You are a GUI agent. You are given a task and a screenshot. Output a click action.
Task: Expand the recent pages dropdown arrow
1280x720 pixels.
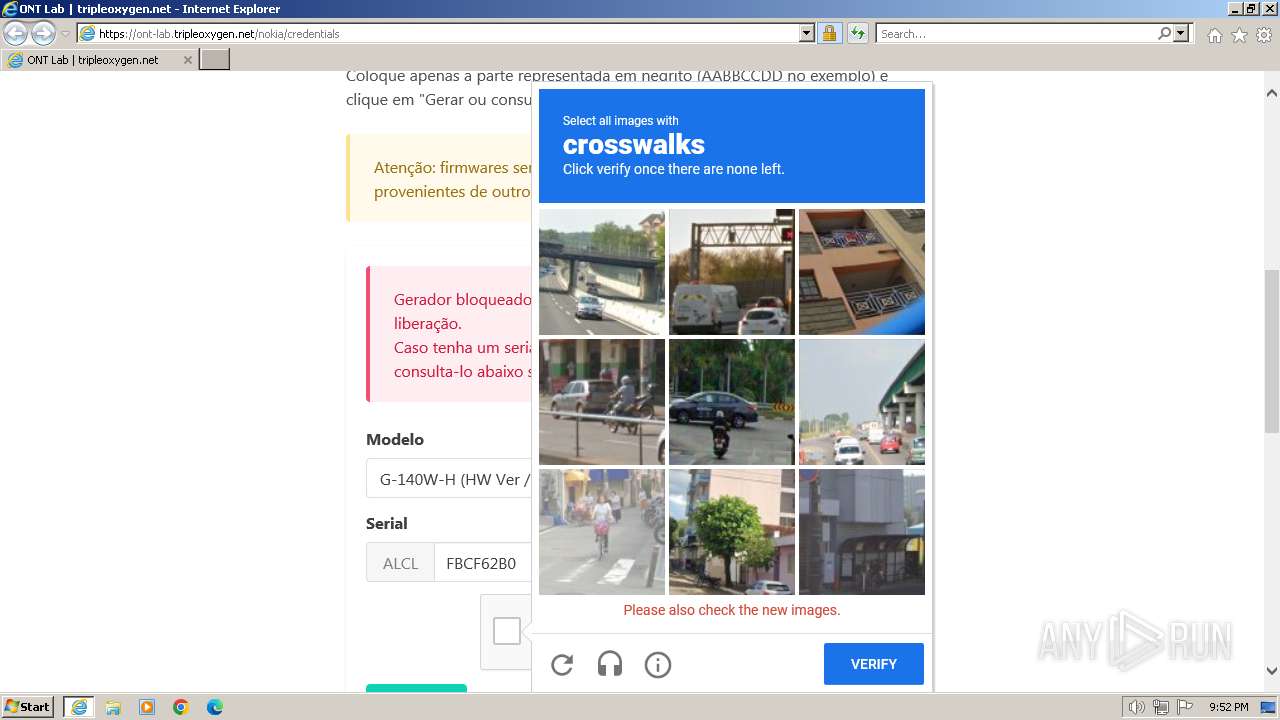pos(66,34)
